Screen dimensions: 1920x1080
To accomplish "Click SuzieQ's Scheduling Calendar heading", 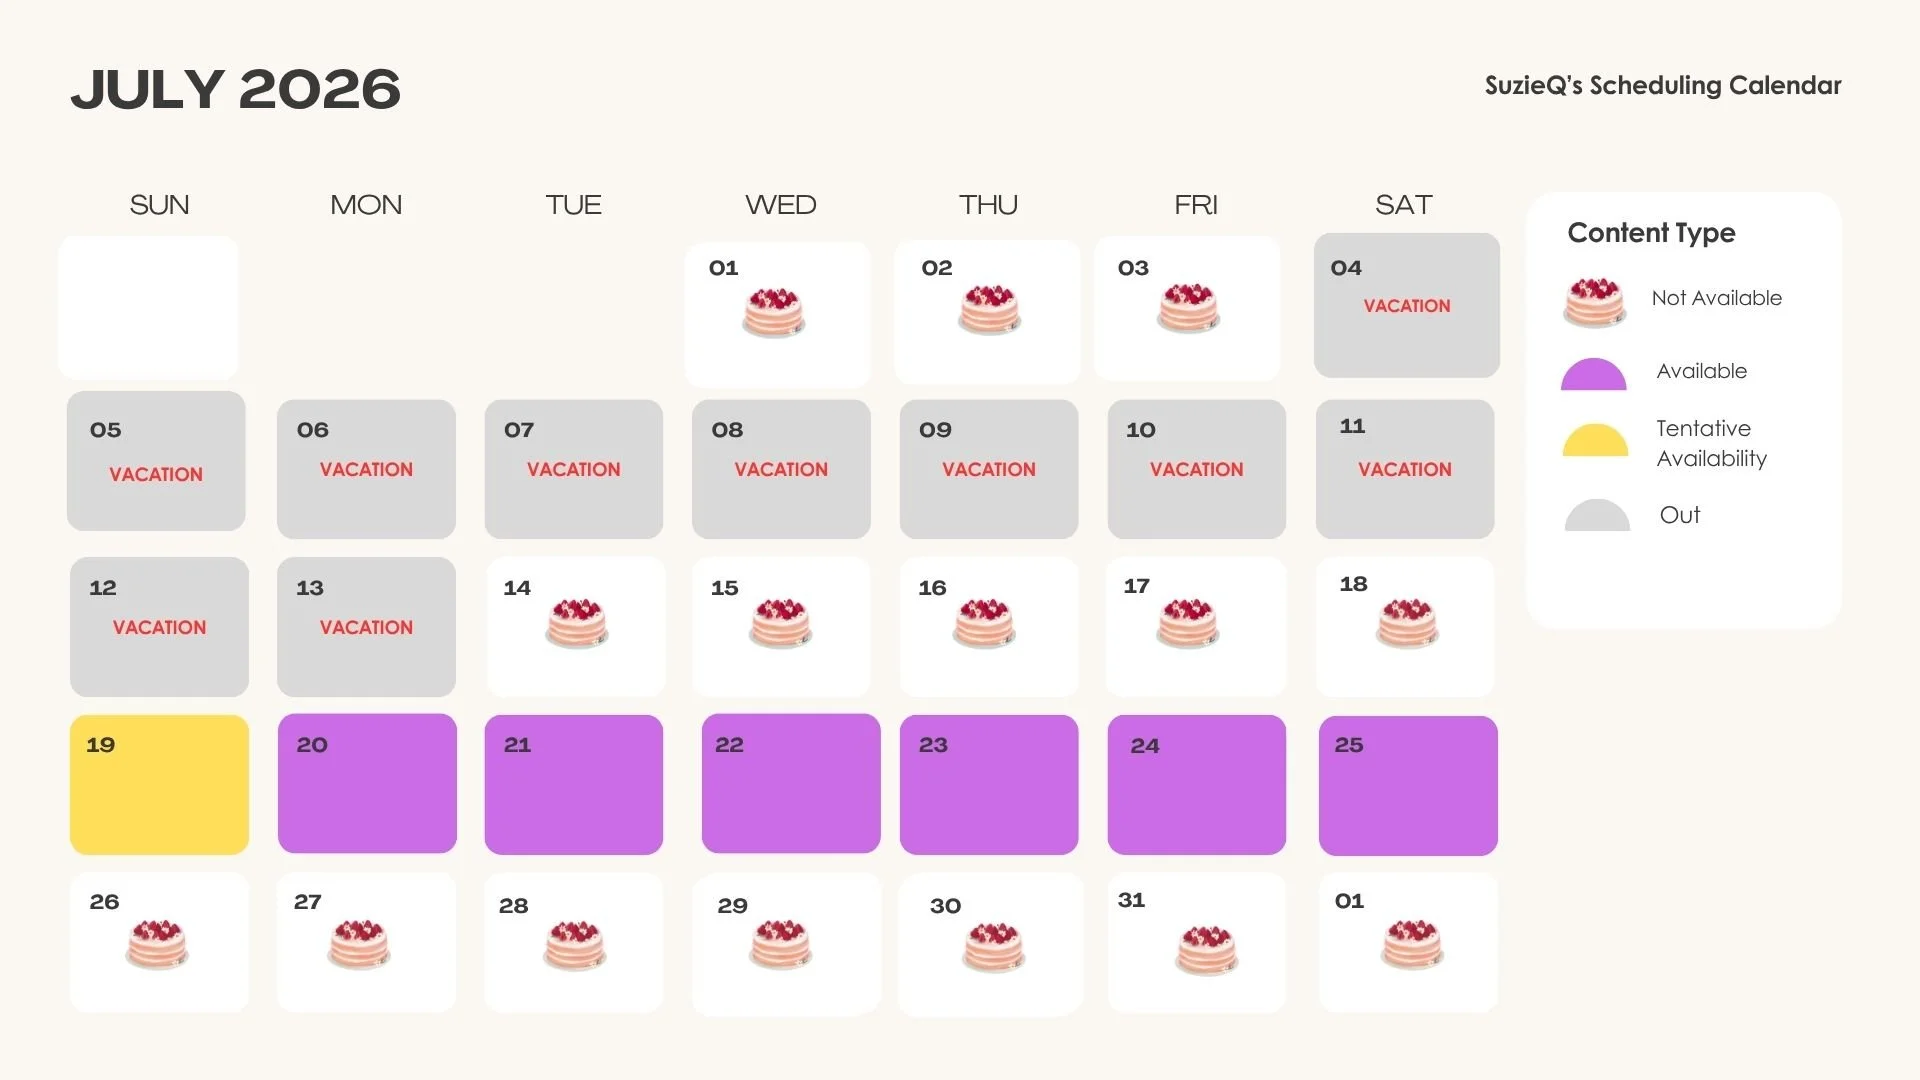I will (x=1663, y=86).
